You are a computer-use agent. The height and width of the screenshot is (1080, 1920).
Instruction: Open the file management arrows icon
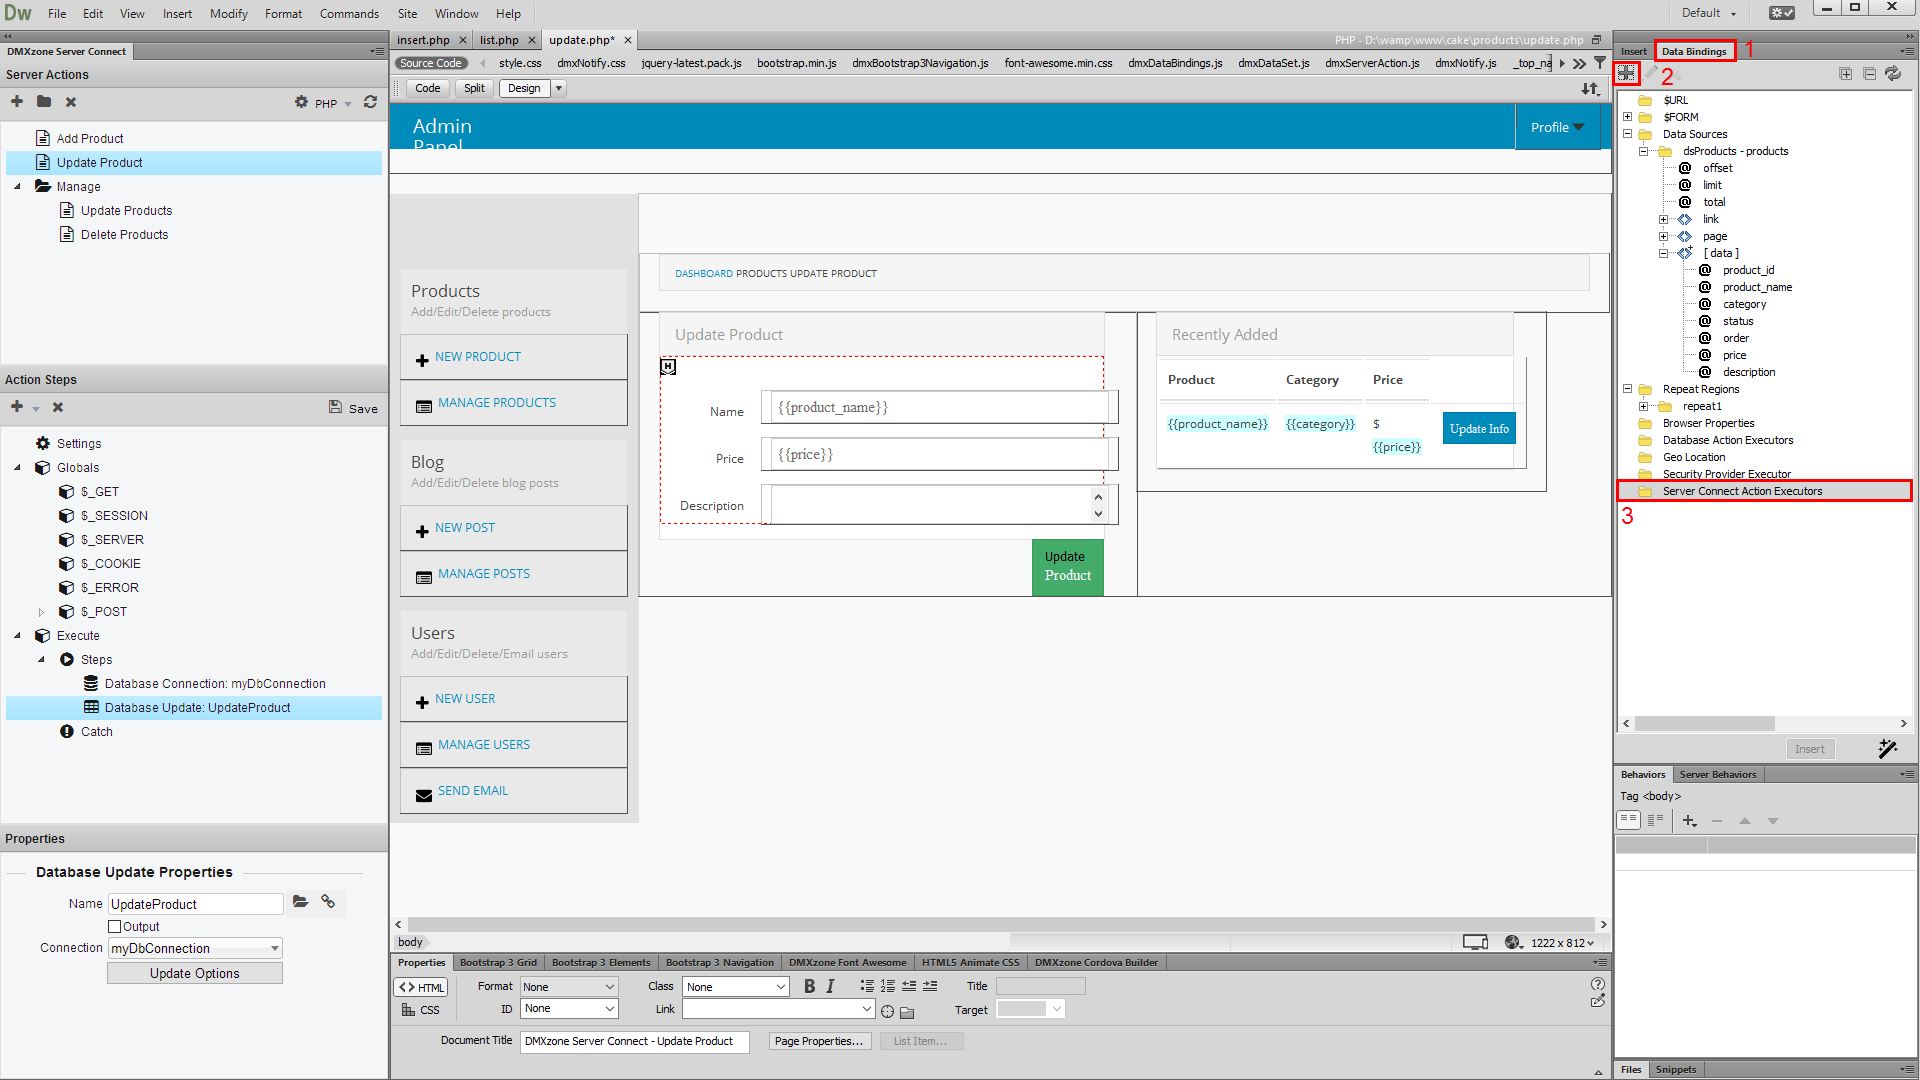point(1590,89)
